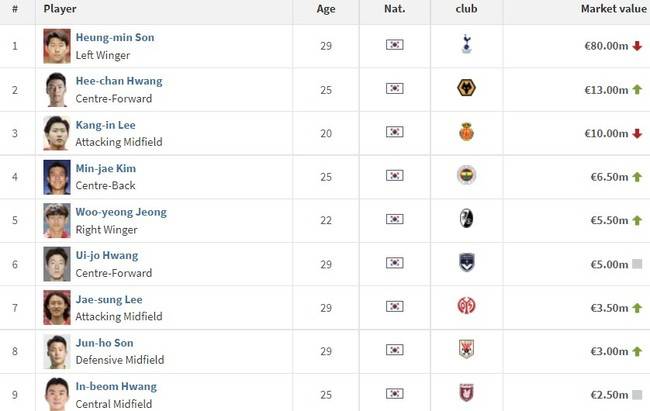The height and width of the screenshot is (411, 650).
Task: Click Mallorca club crest in Kang-in Lee row
Action: coord(466,133)
